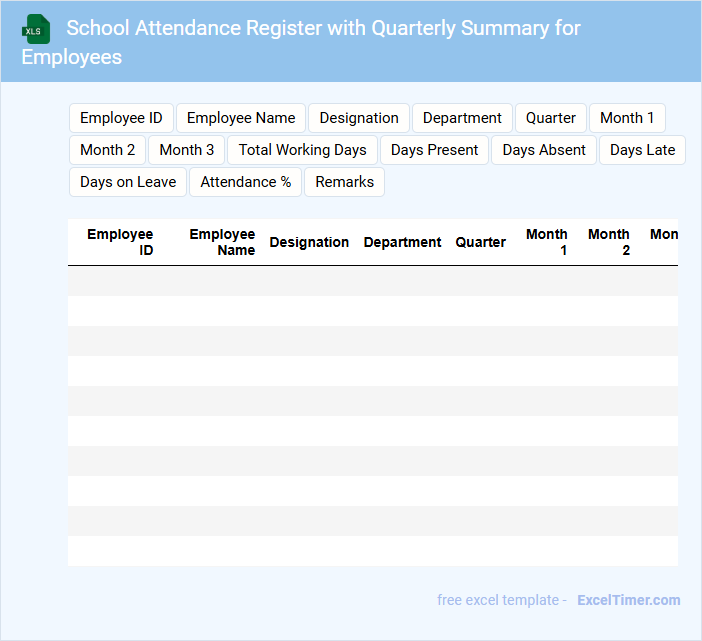Click the Quarter column header
702x641 pixels.
pos(480,242)
